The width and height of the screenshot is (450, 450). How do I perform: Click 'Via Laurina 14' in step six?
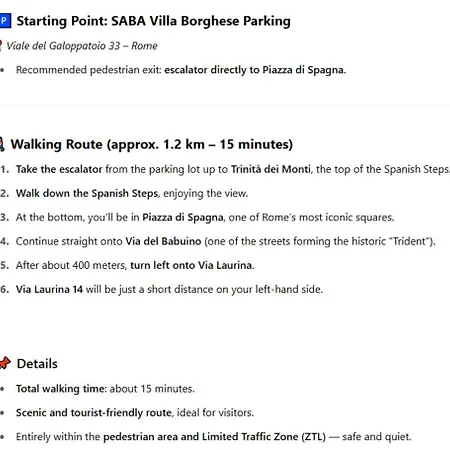49,289
